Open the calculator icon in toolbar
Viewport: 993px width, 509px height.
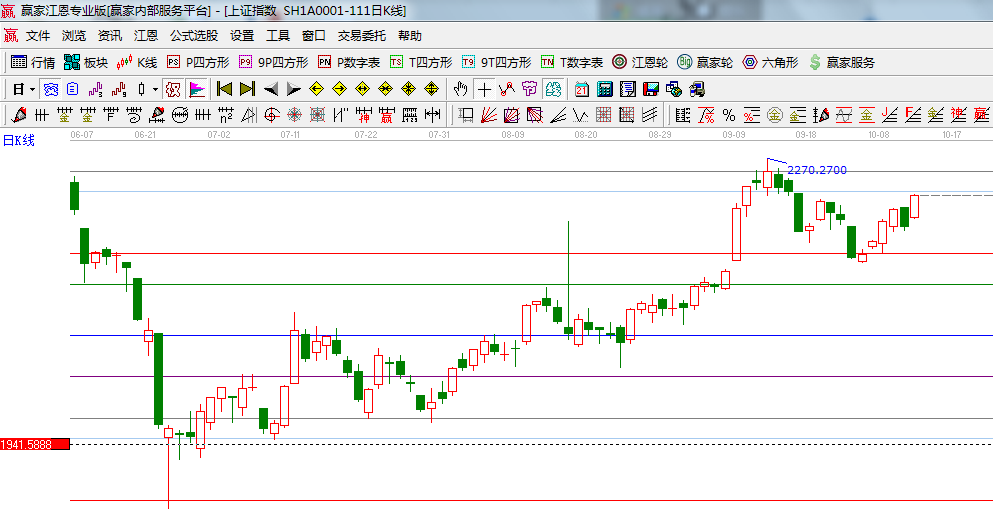click(605, 89)
